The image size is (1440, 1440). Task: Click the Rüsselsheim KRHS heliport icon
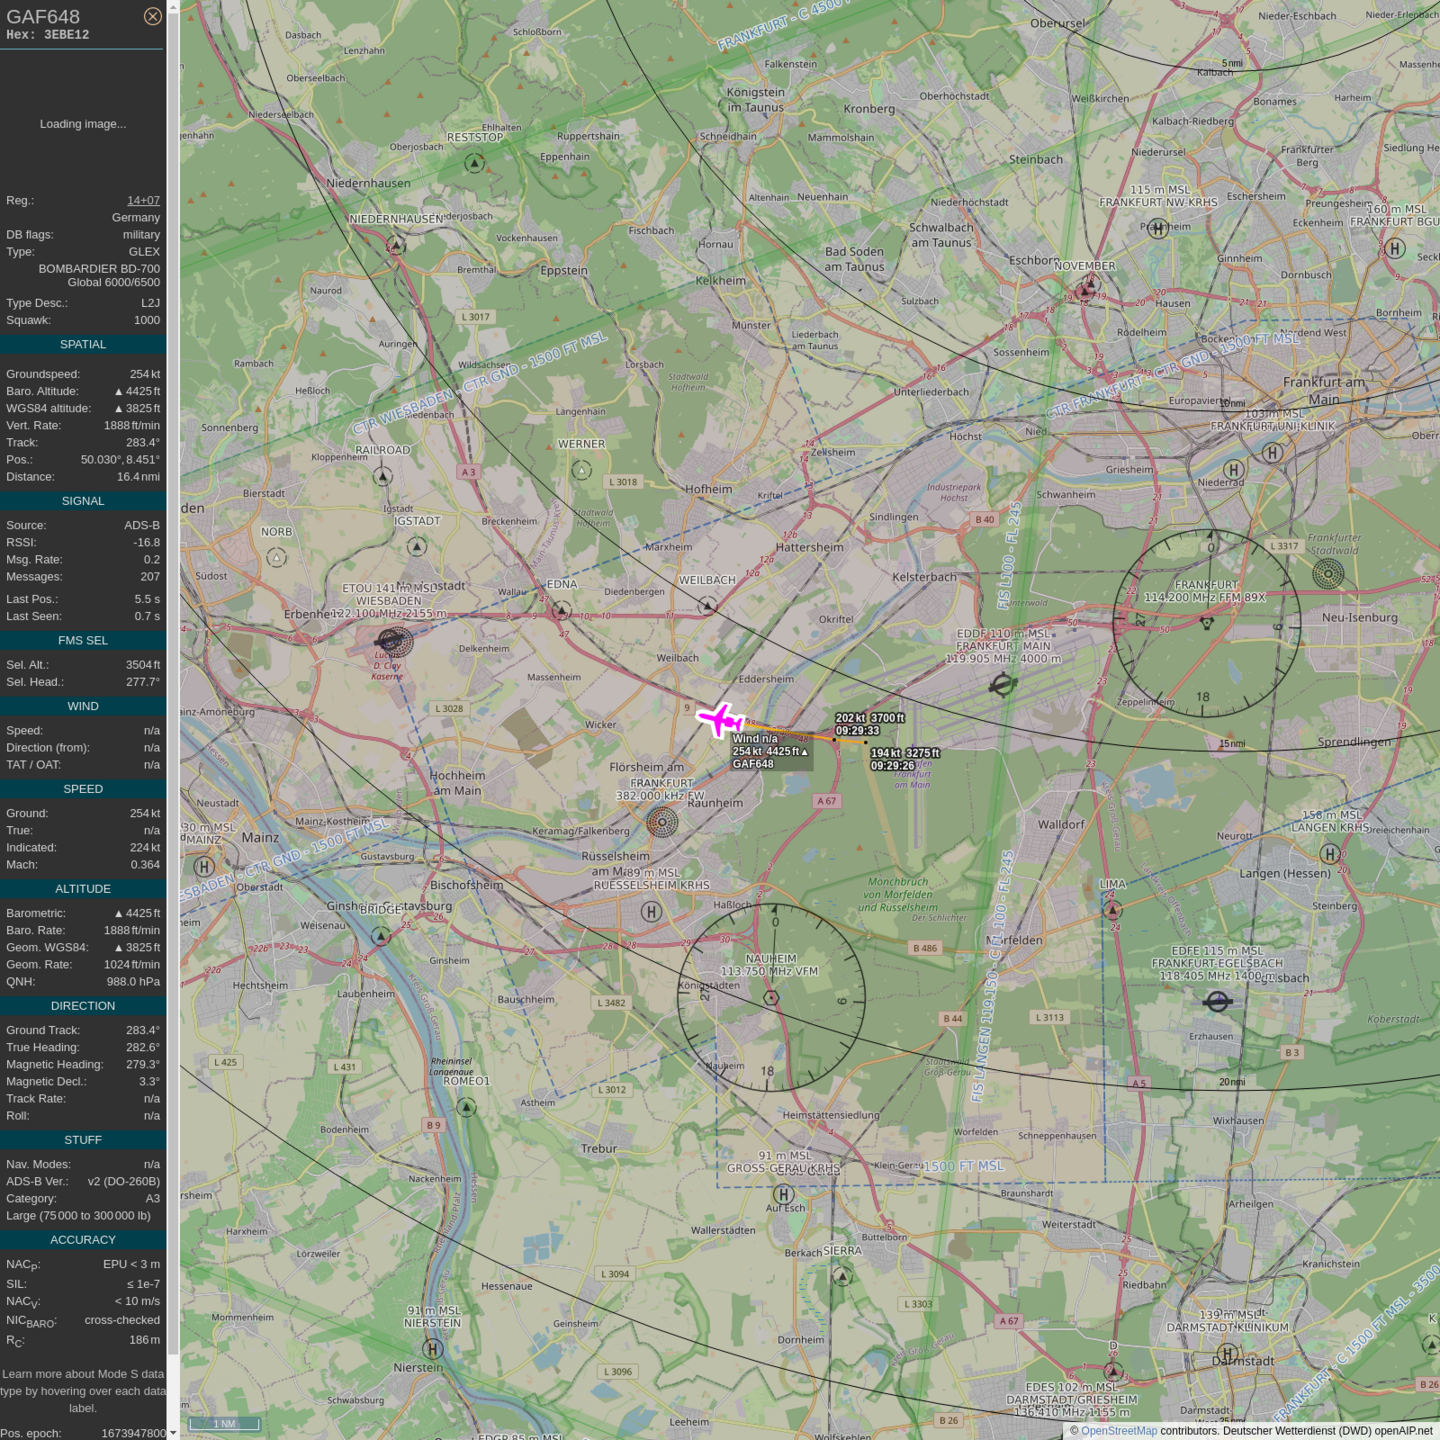point(651,911)
